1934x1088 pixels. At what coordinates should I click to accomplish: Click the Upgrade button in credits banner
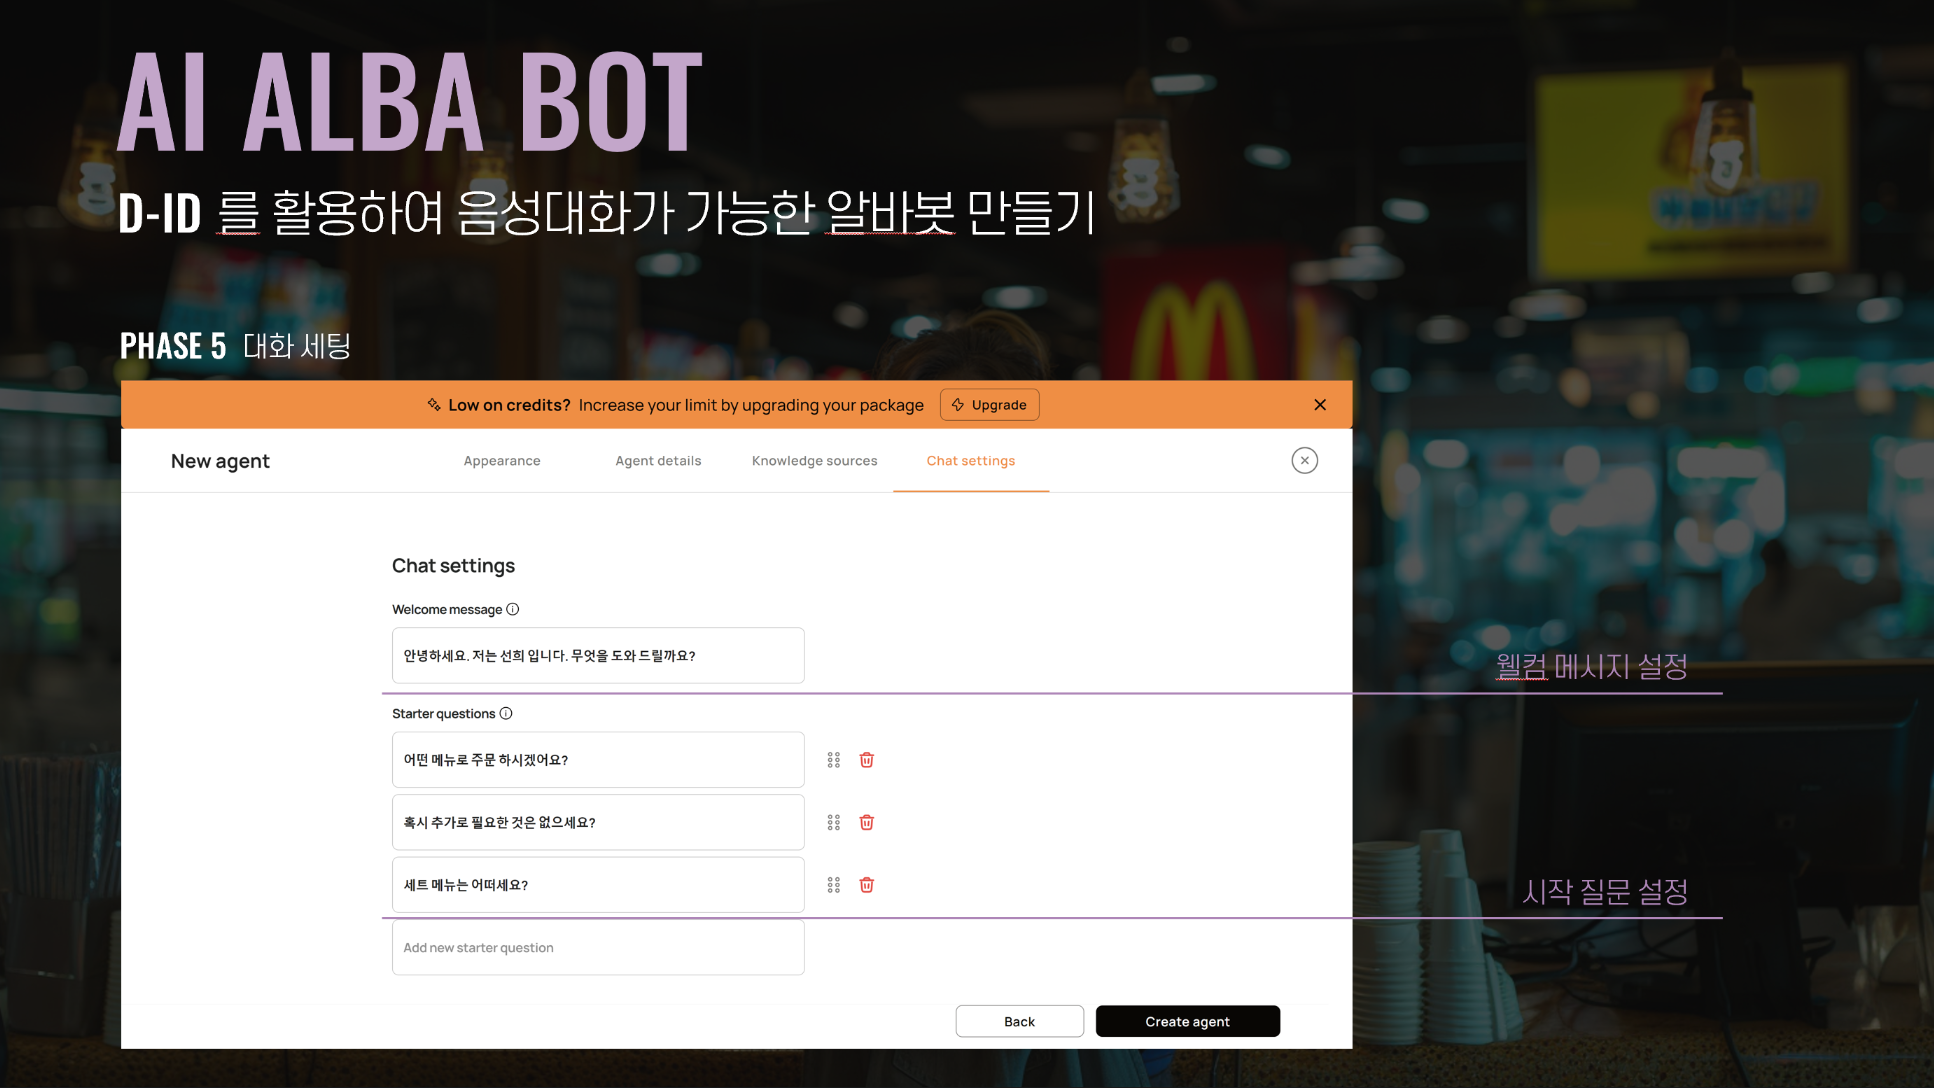988,404
